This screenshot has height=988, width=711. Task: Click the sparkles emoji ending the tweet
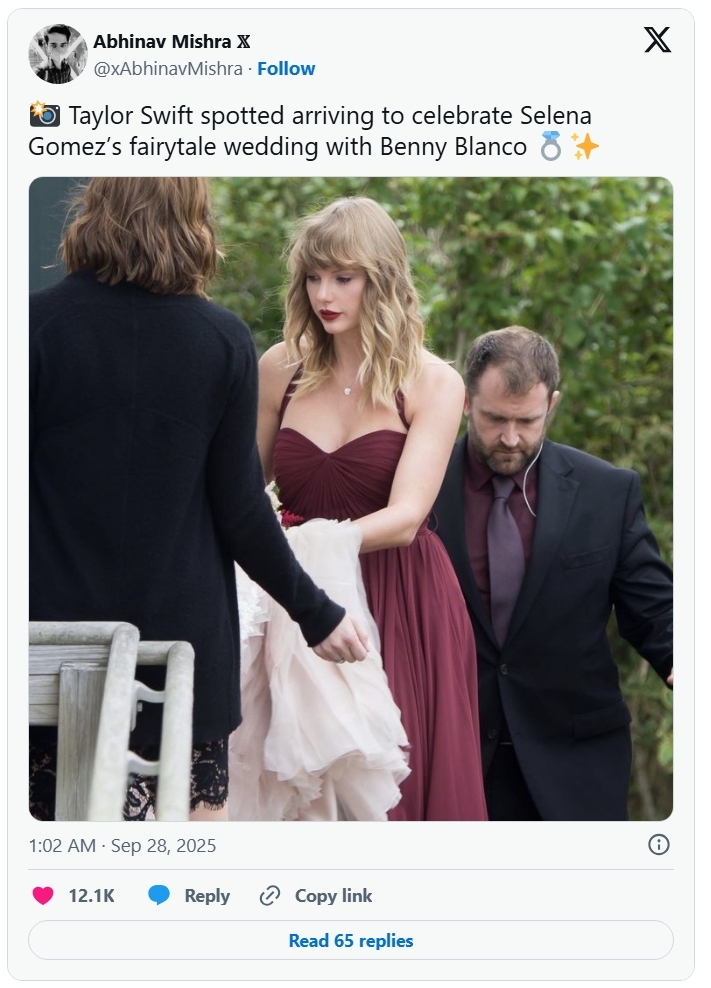[x=585, y=147]
